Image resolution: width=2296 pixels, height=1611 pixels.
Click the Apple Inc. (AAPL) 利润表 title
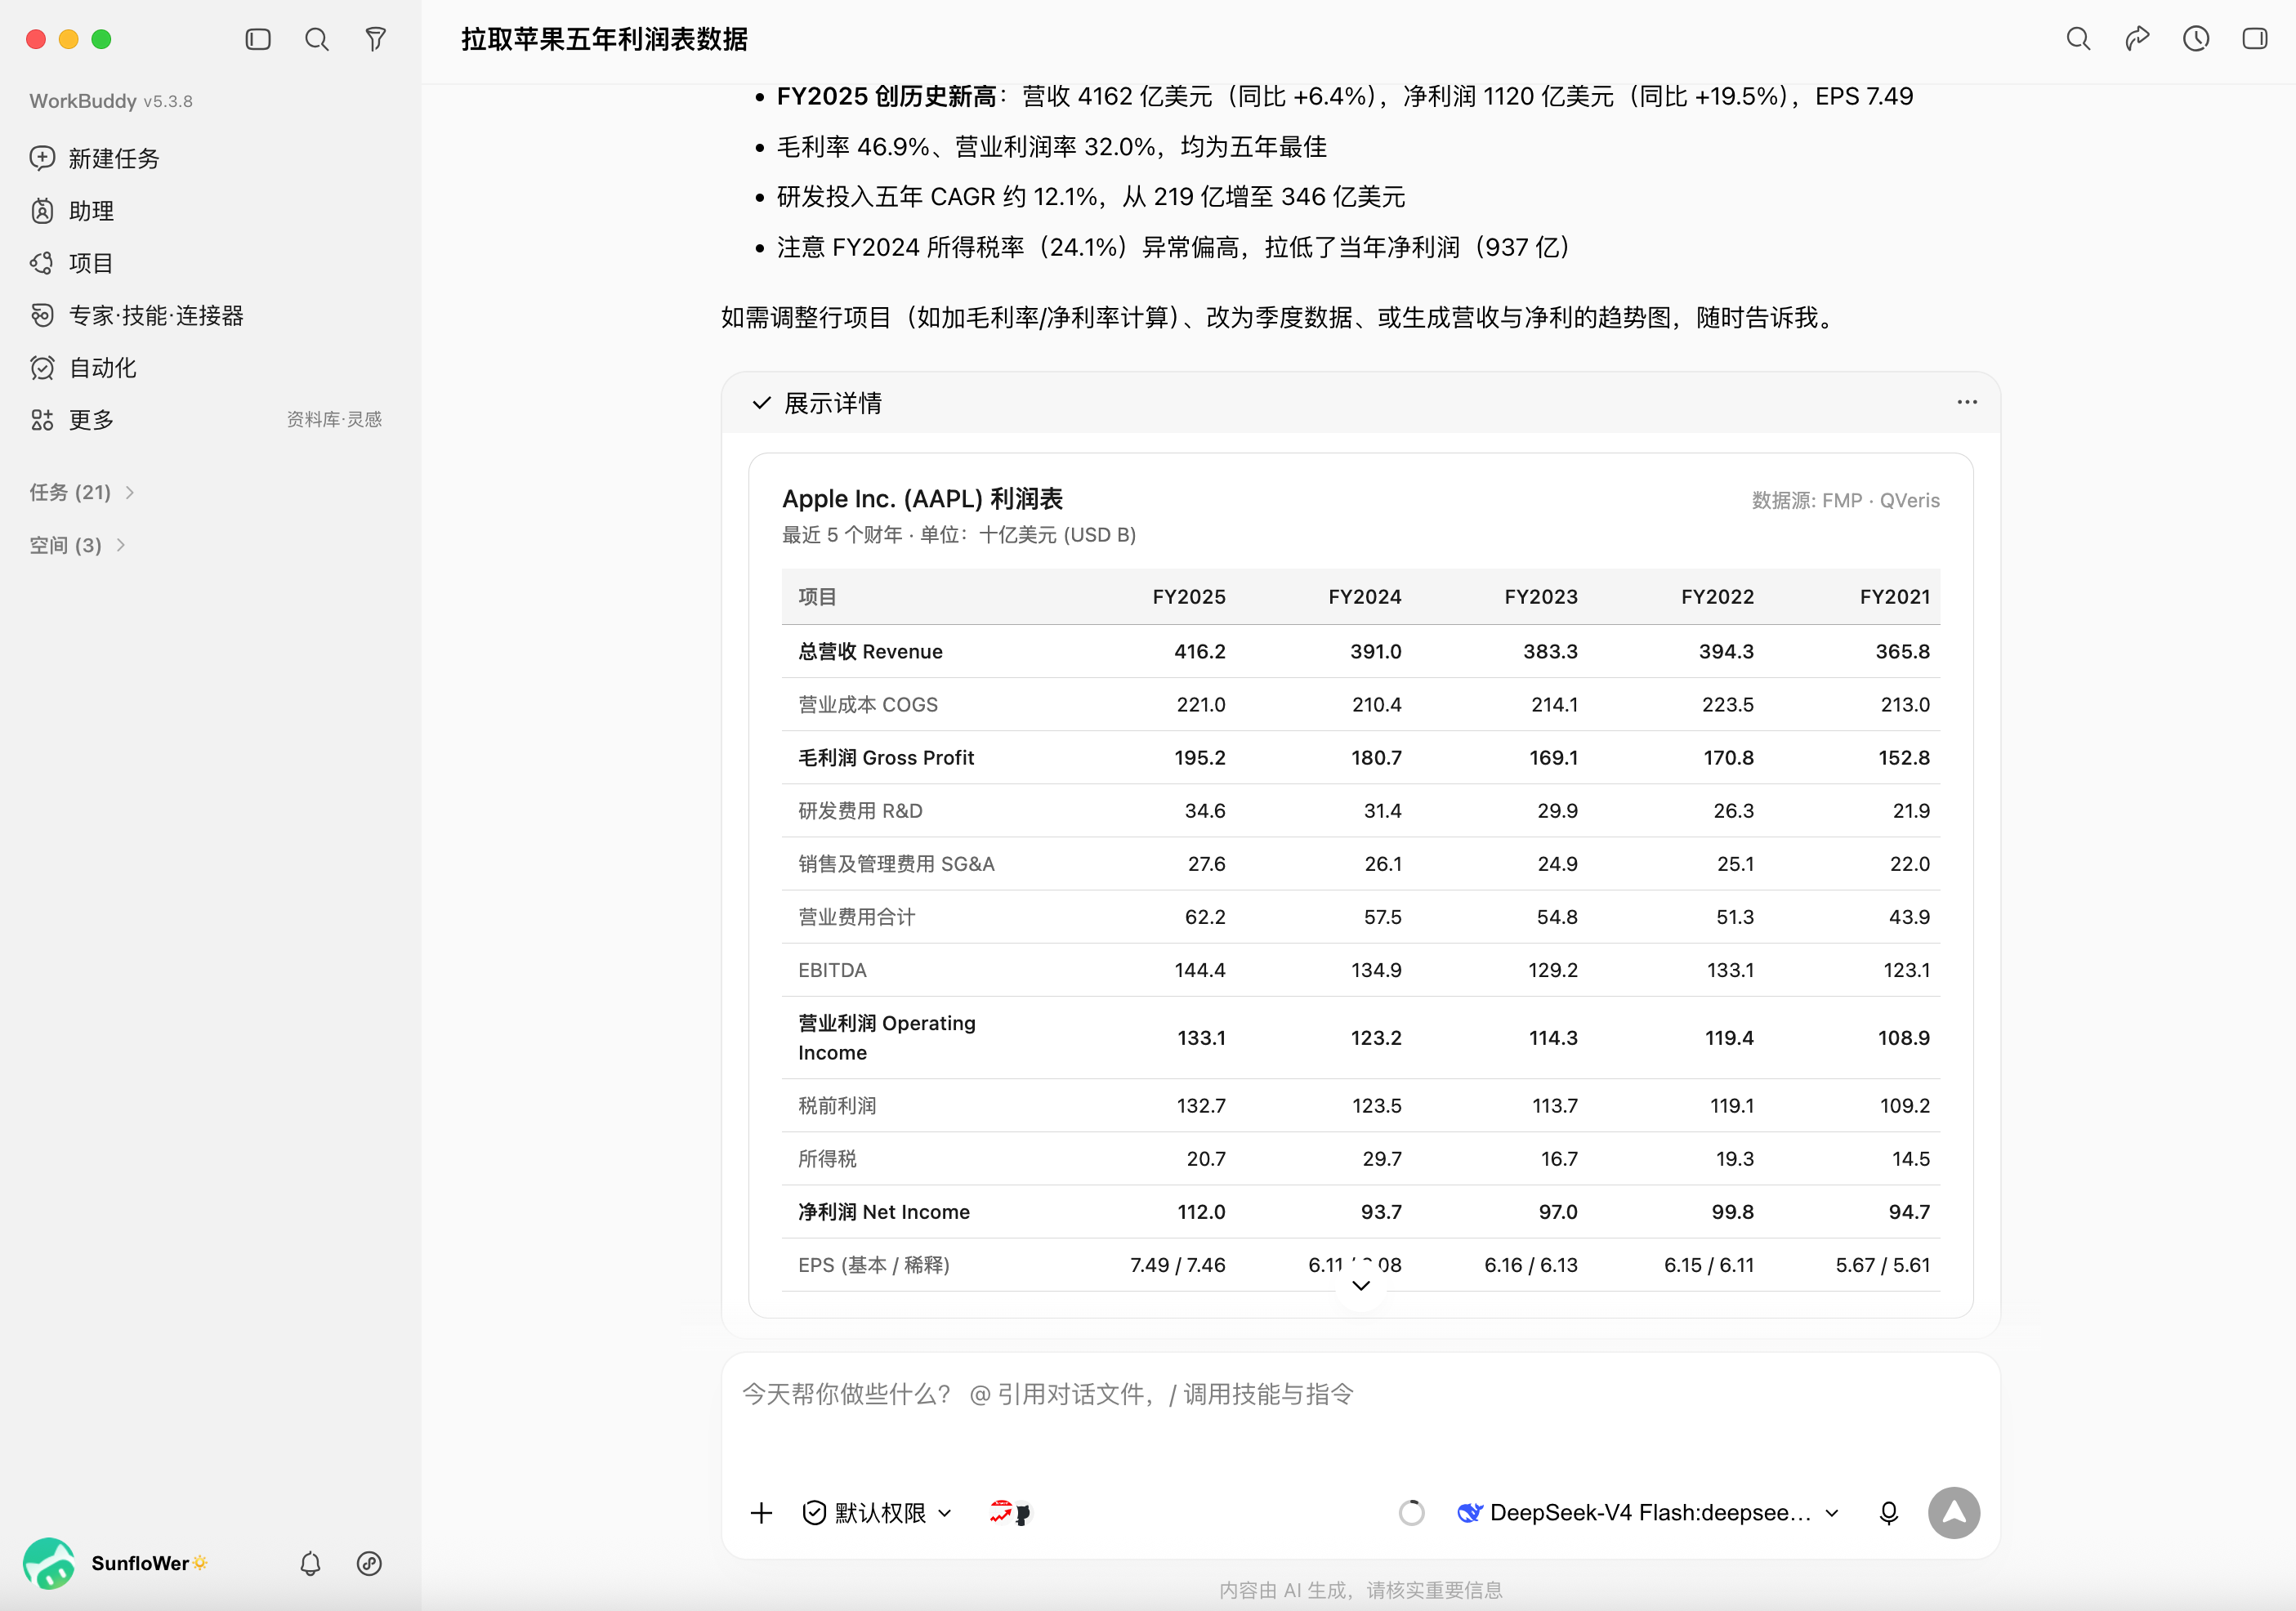pos(922,498)
